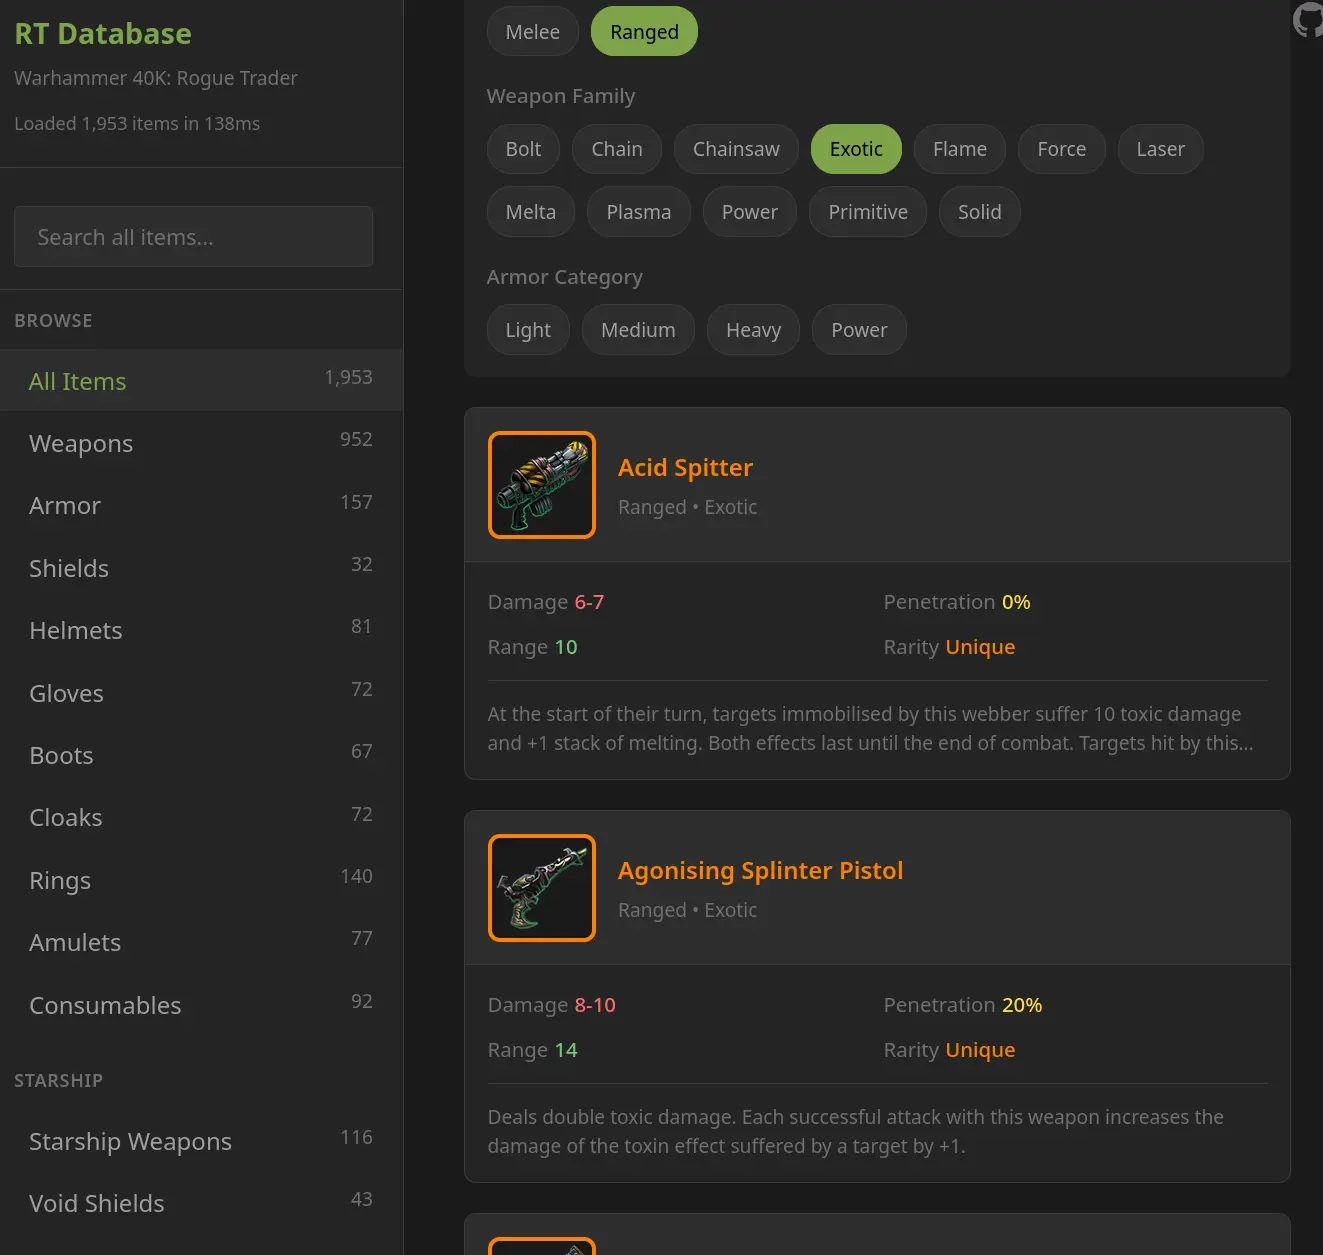Open Agonising Splinter Pistol title link
Image resolution: width=1323 pixels, height=1255 pixels.
point(760,871)
